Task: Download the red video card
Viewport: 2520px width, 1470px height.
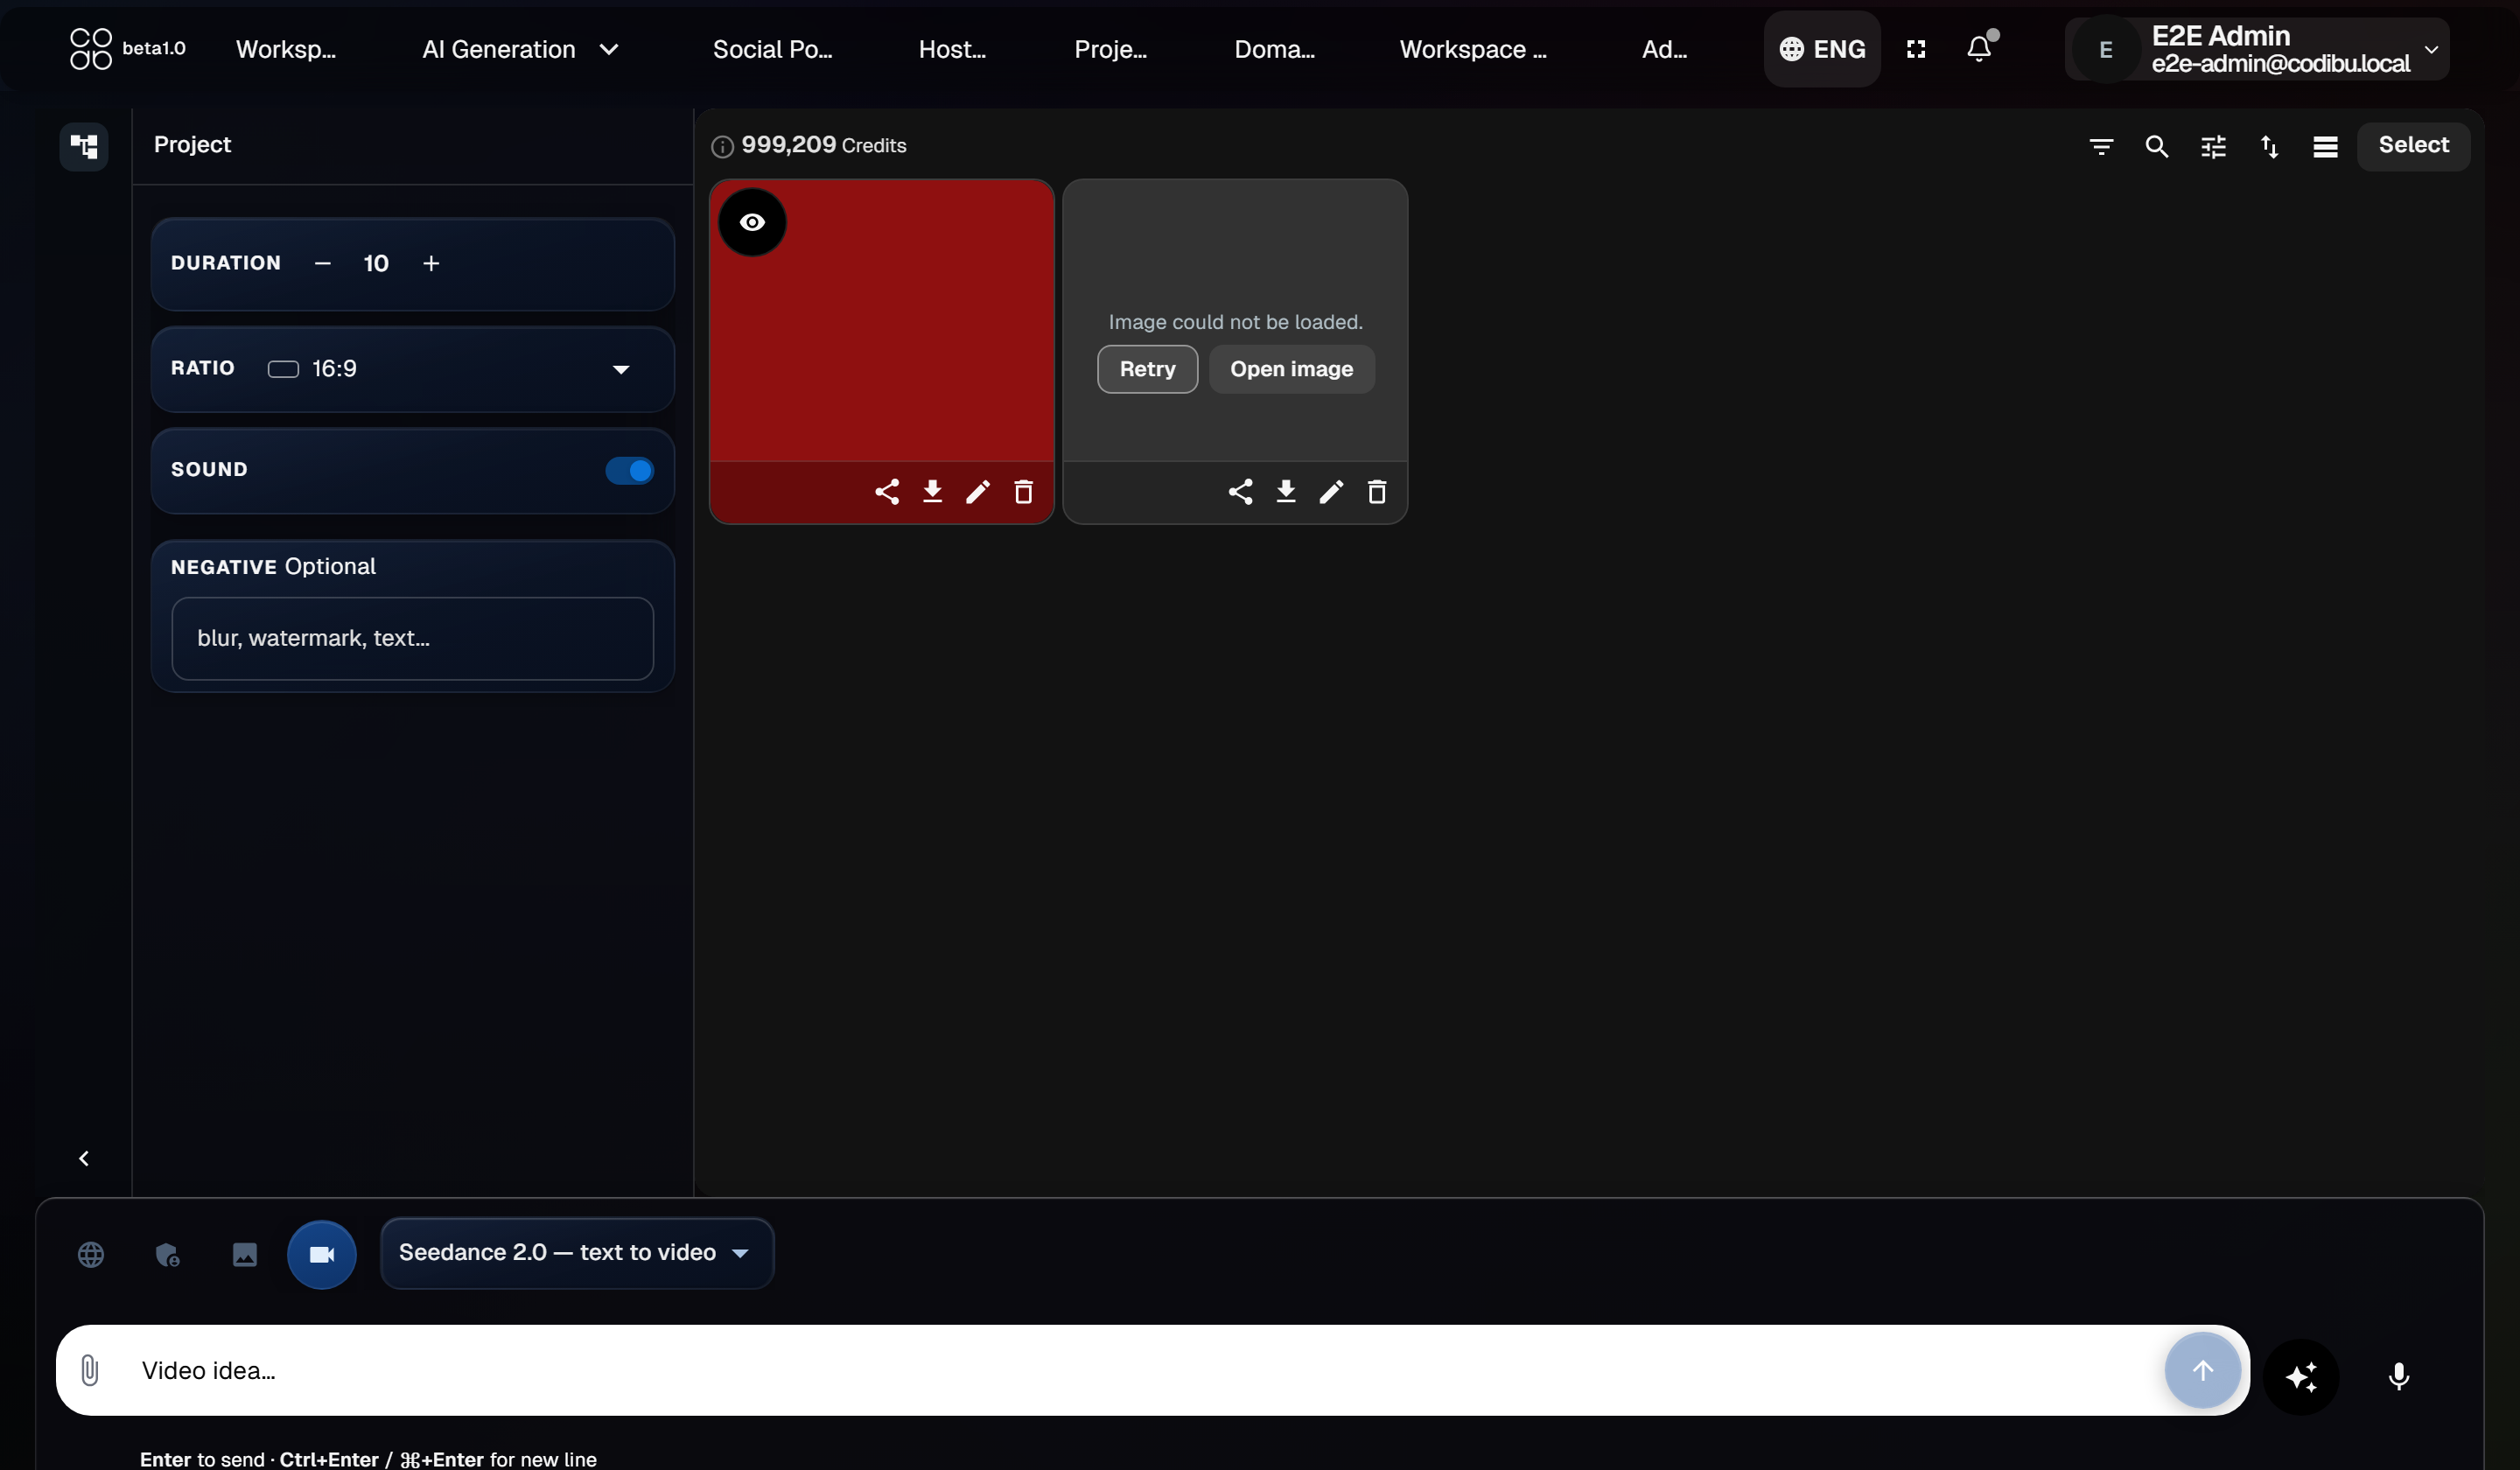Action: pos(932,491)
